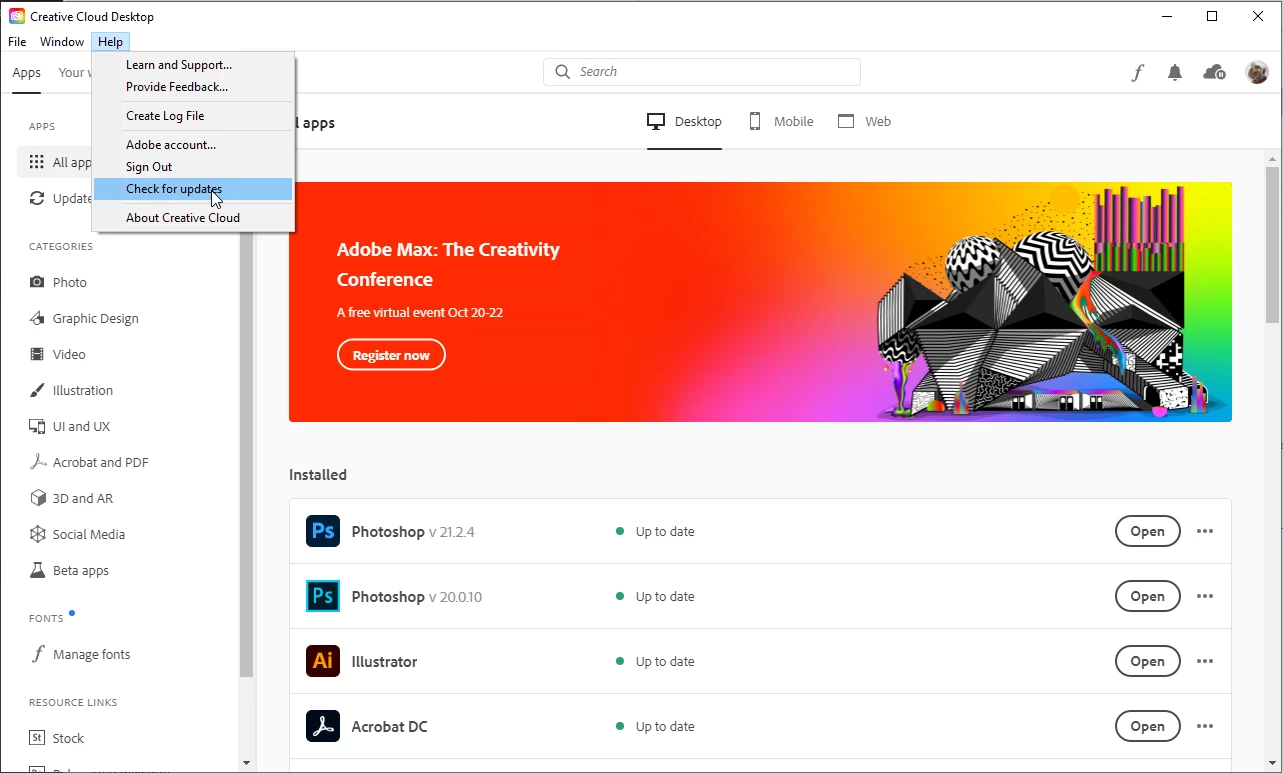Open Acrobat DC
This screenshot has width=1283, height=773.
(x=1148, y=726)
